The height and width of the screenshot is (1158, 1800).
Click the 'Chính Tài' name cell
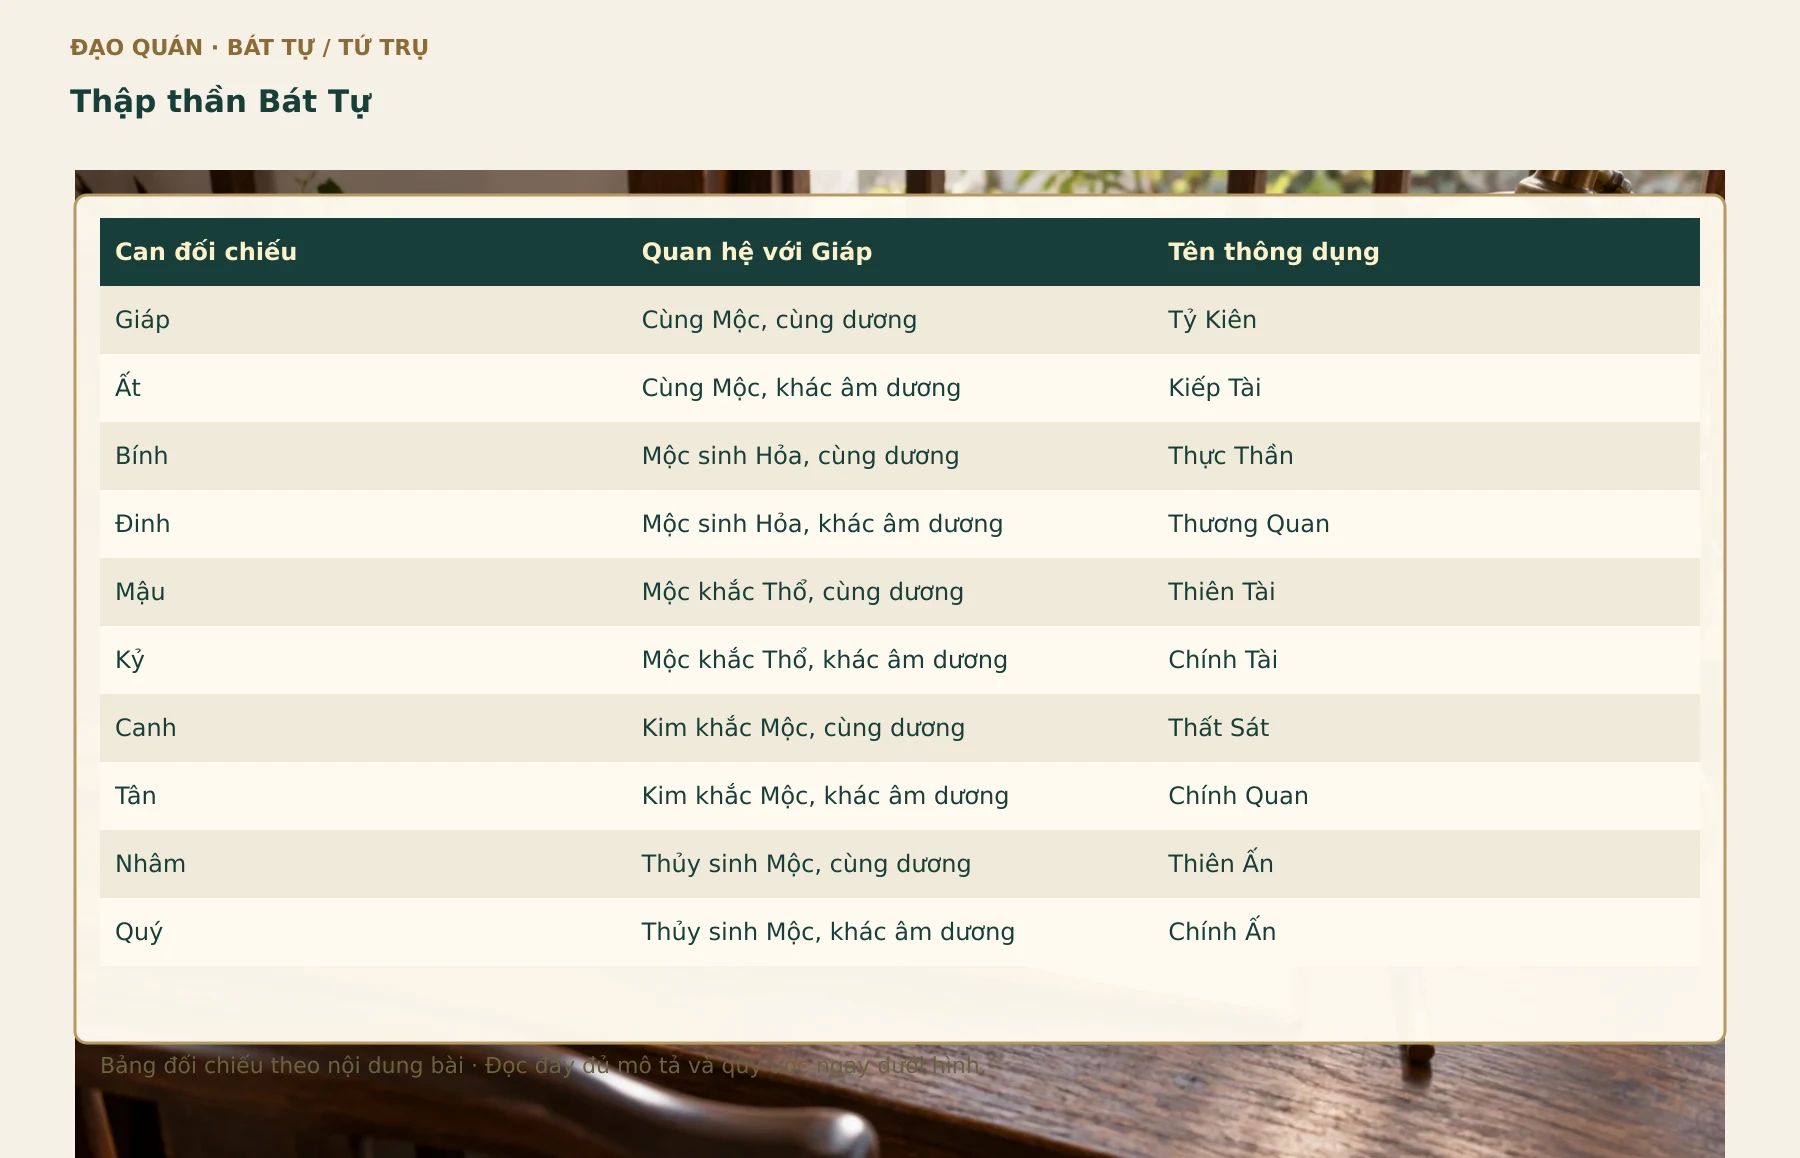[1427, 660]
